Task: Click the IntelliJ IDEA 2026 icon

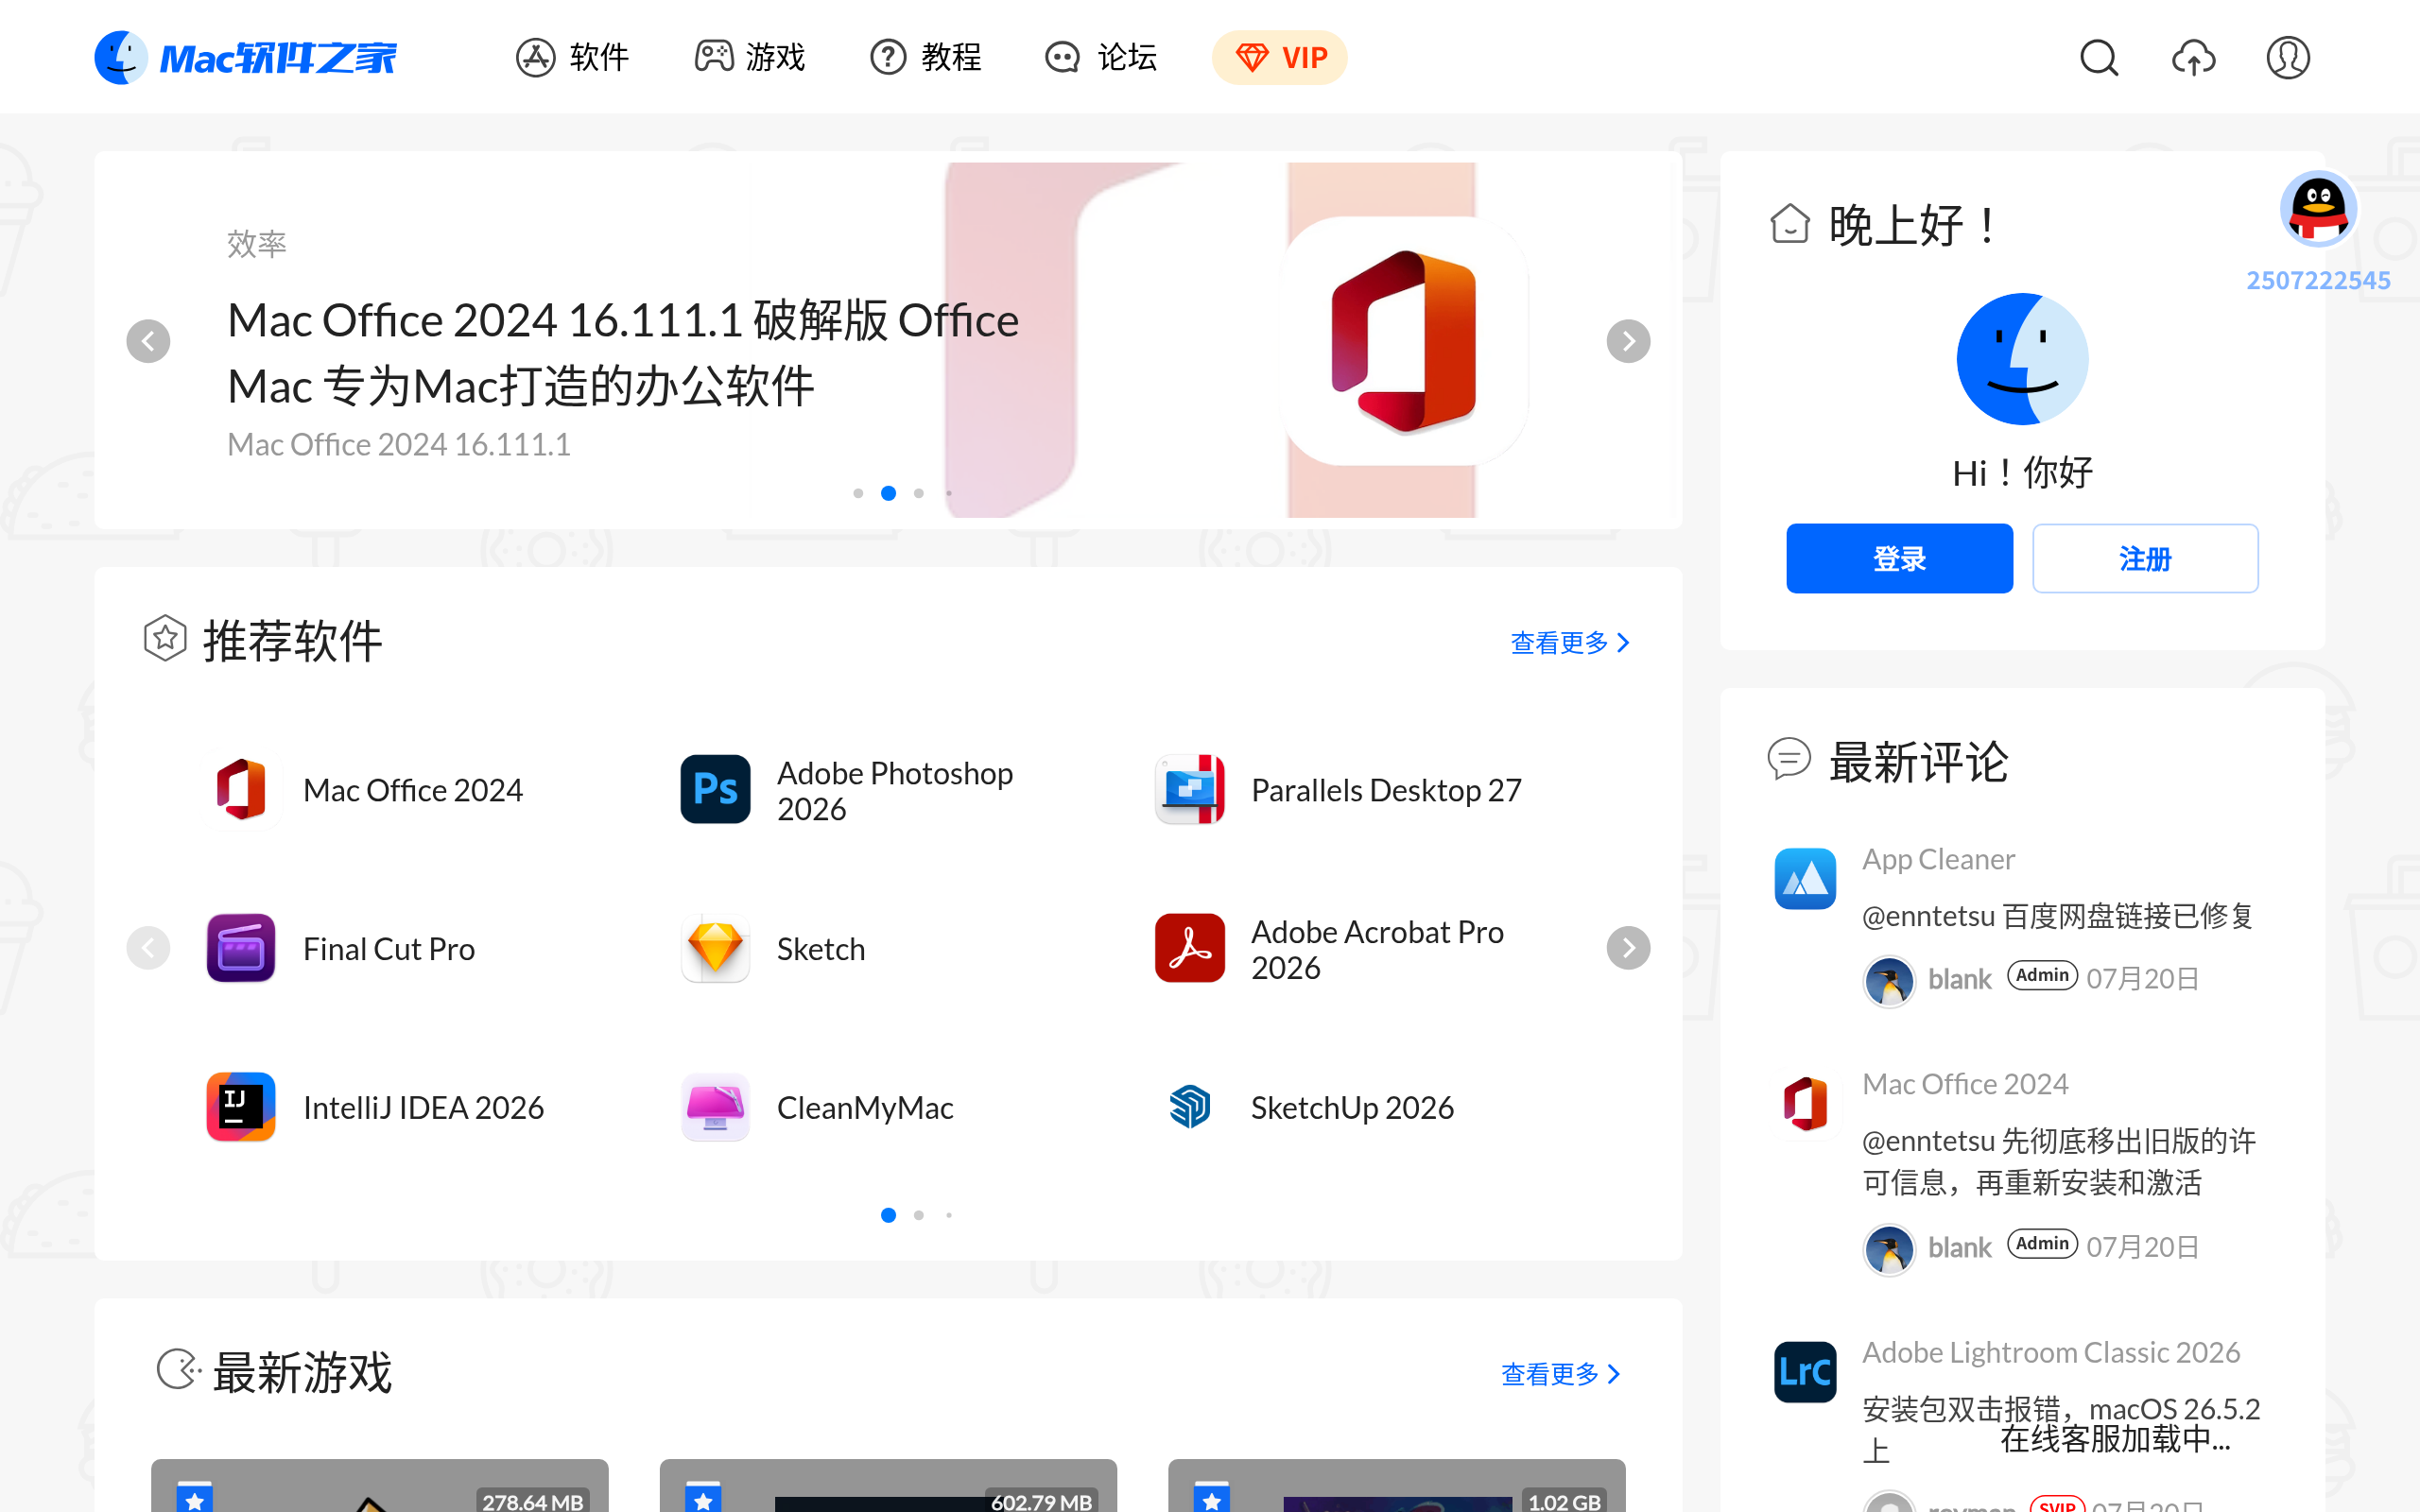Action: point(241,1107)
